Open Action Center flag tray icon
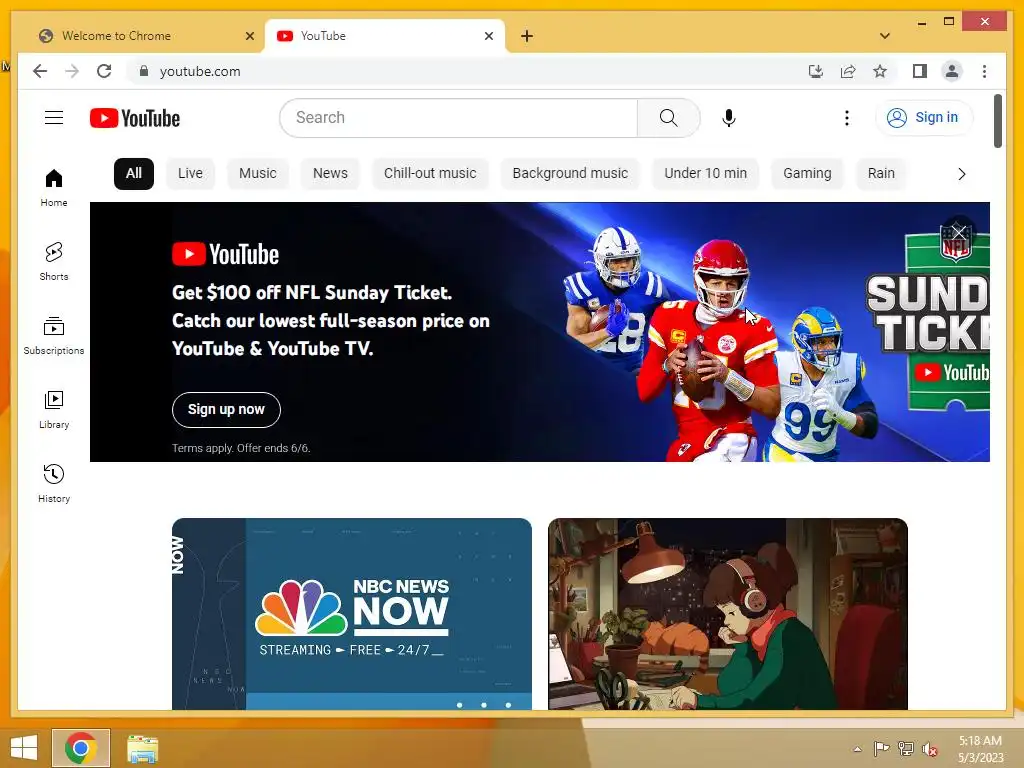This screenshot has width=1024, height=768. click(x=882, y=749)
